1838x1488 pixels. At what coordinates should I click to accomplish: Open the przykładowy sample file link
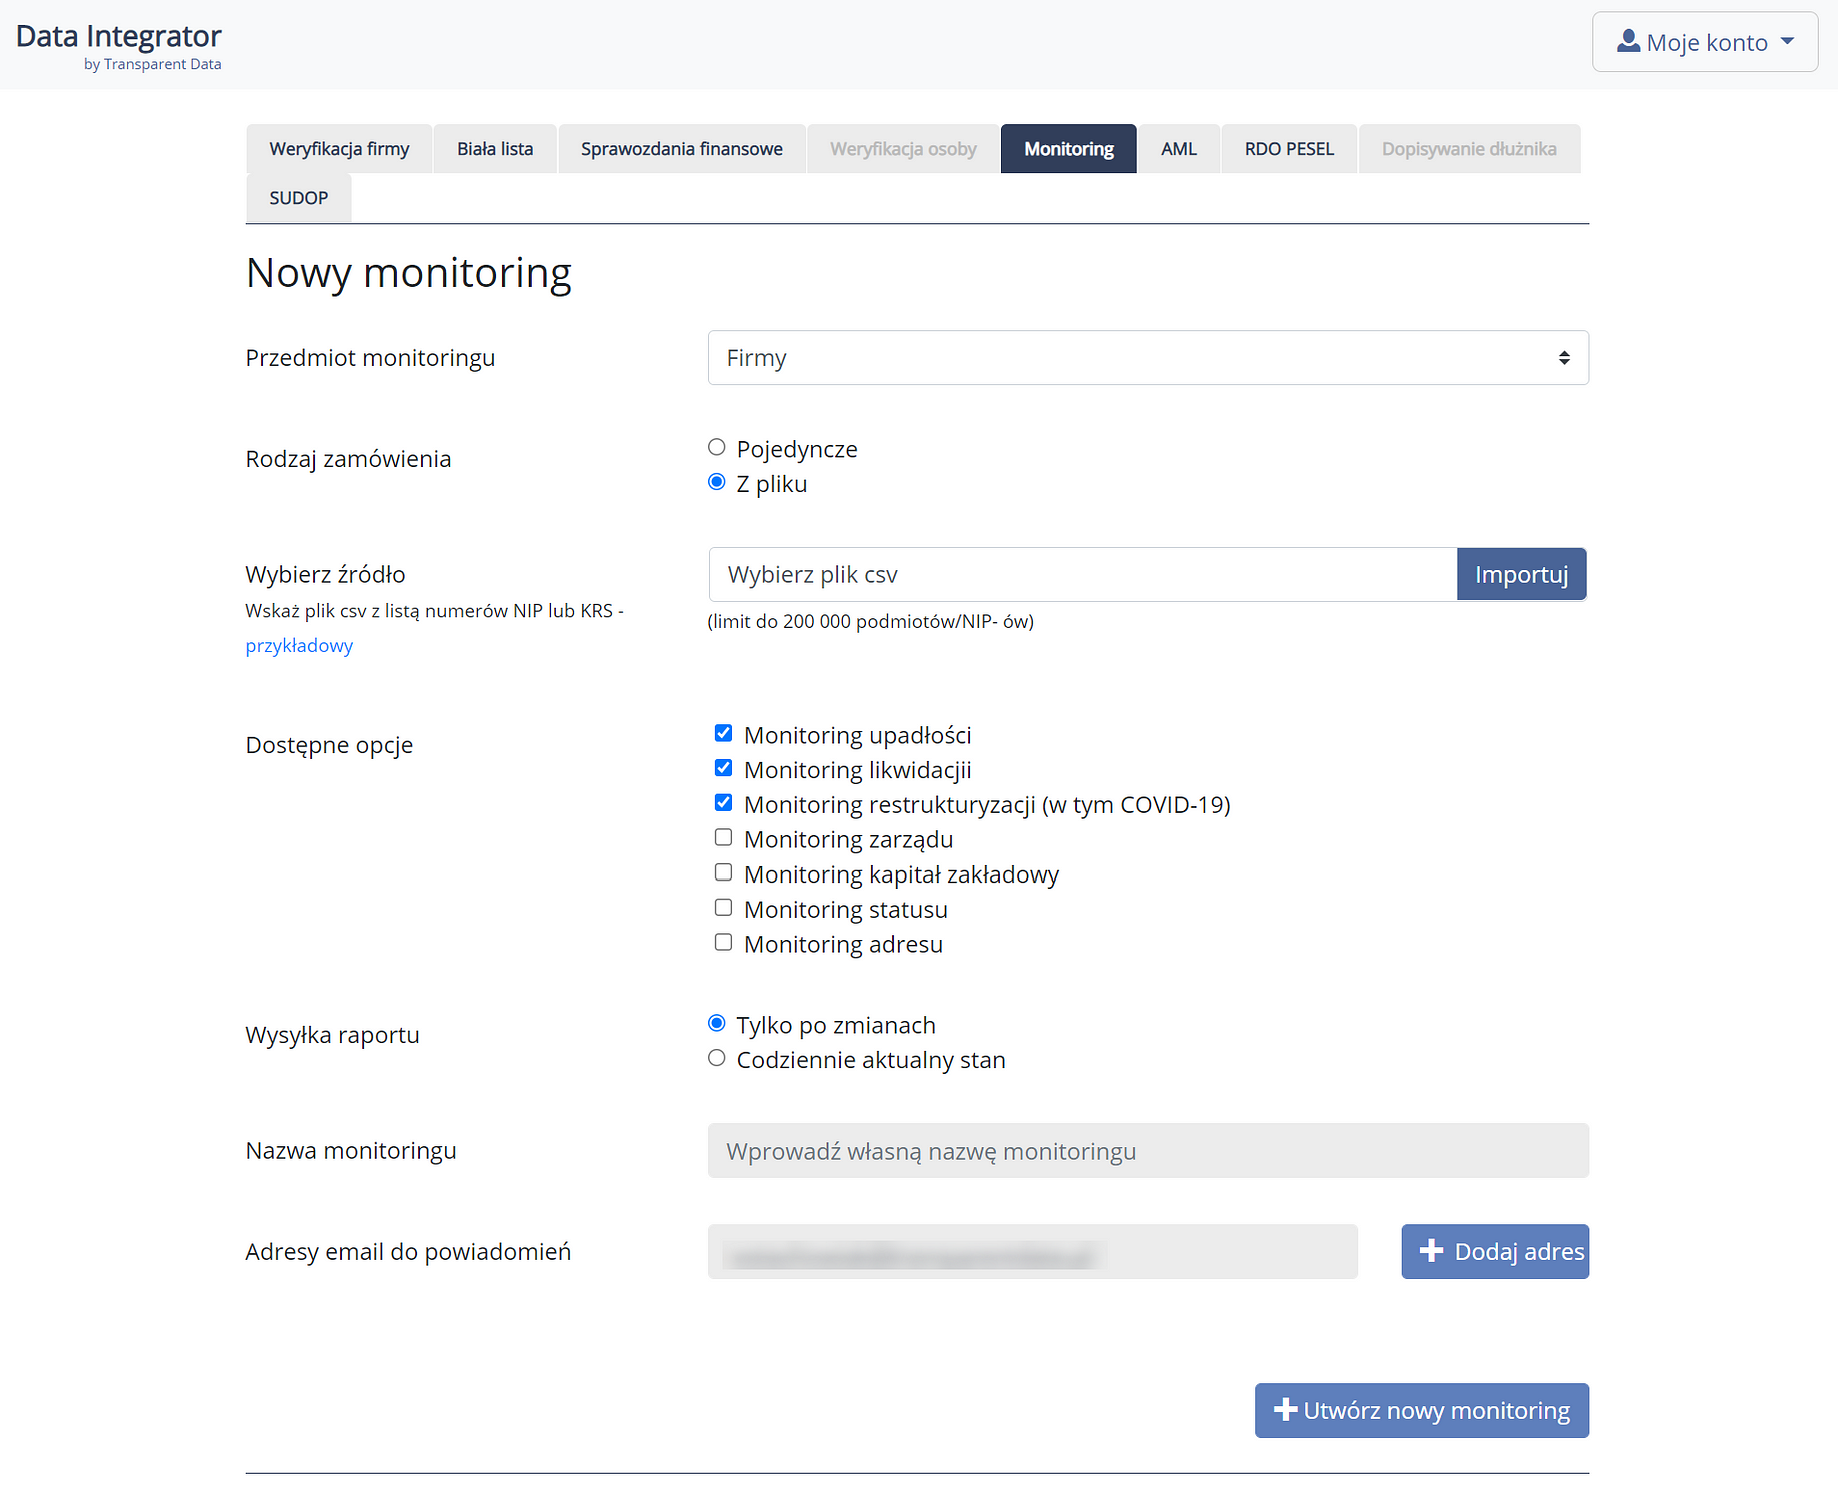click(x=299, y=646)
